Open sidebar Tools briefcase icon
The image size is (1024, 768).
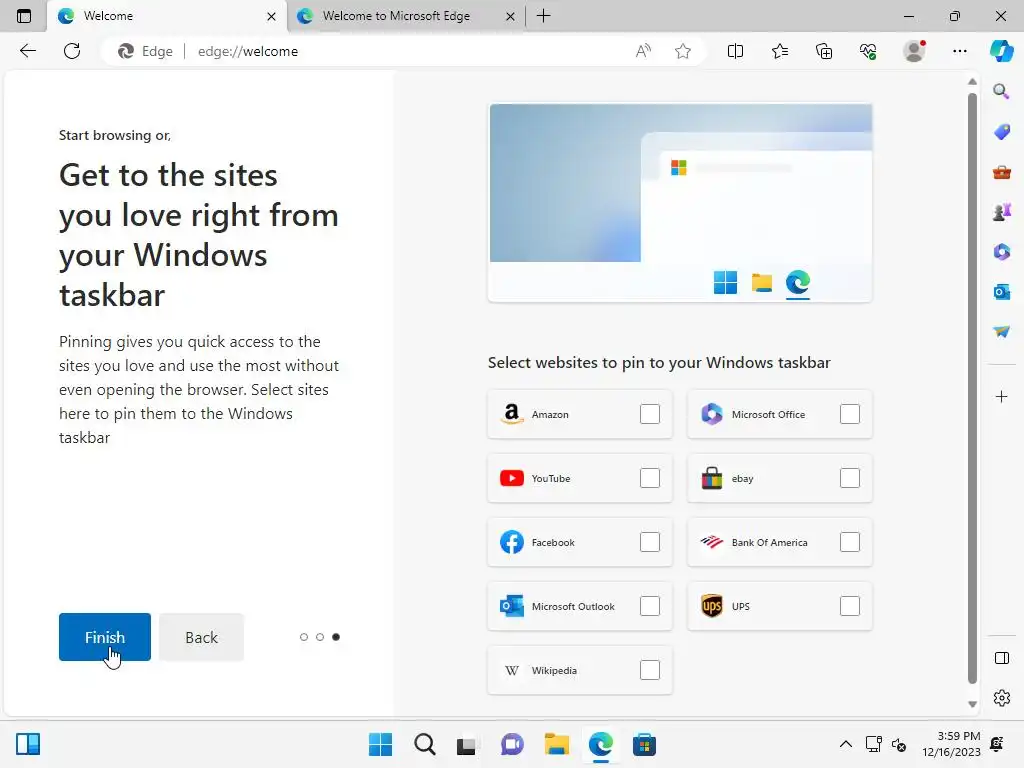pos(1001,172)
